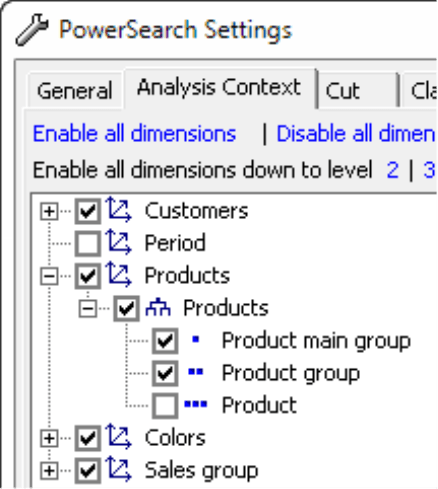Click the two-dot level icon beside Product group

tap(196, 372)
